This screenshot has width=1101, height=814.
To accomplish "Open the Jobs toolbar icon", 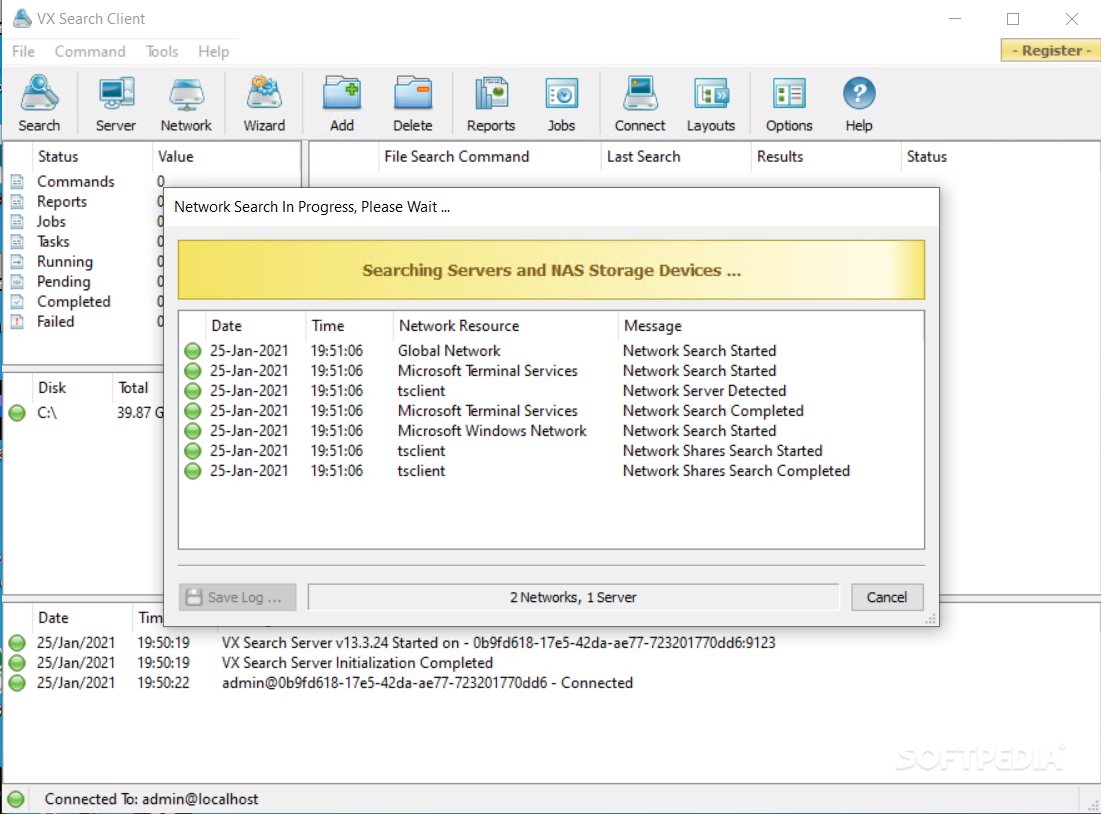I will [562, 103].
